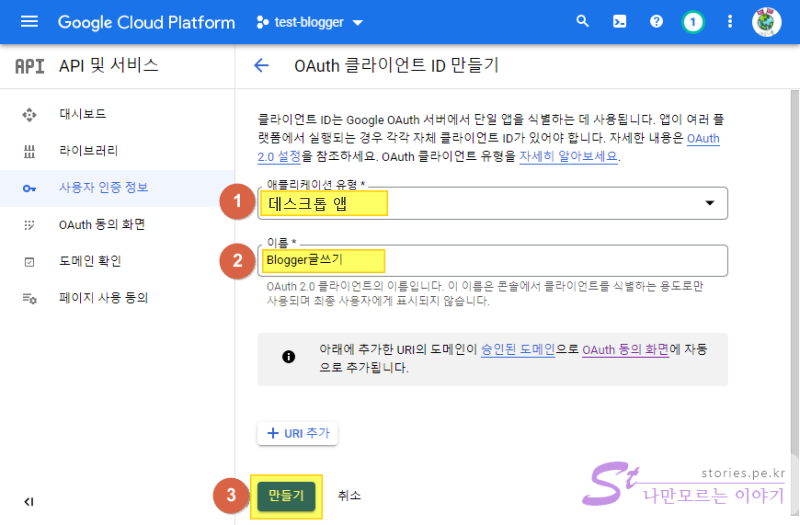This screenshot has width=800, height=525.
Task: Click the 도메인 확인 checkbox icon
Action: coord(29,262)
